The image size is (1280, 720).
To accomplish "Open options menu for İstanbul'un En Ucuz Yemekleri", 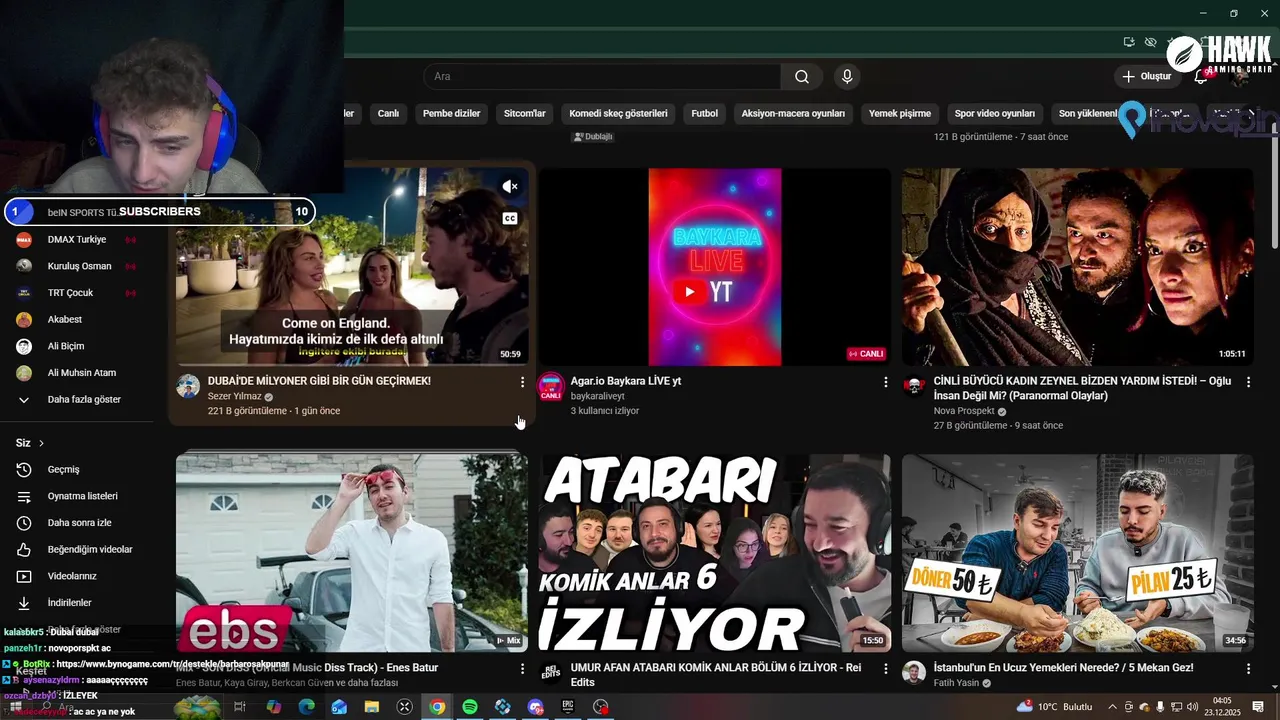I will (1248, 668).
